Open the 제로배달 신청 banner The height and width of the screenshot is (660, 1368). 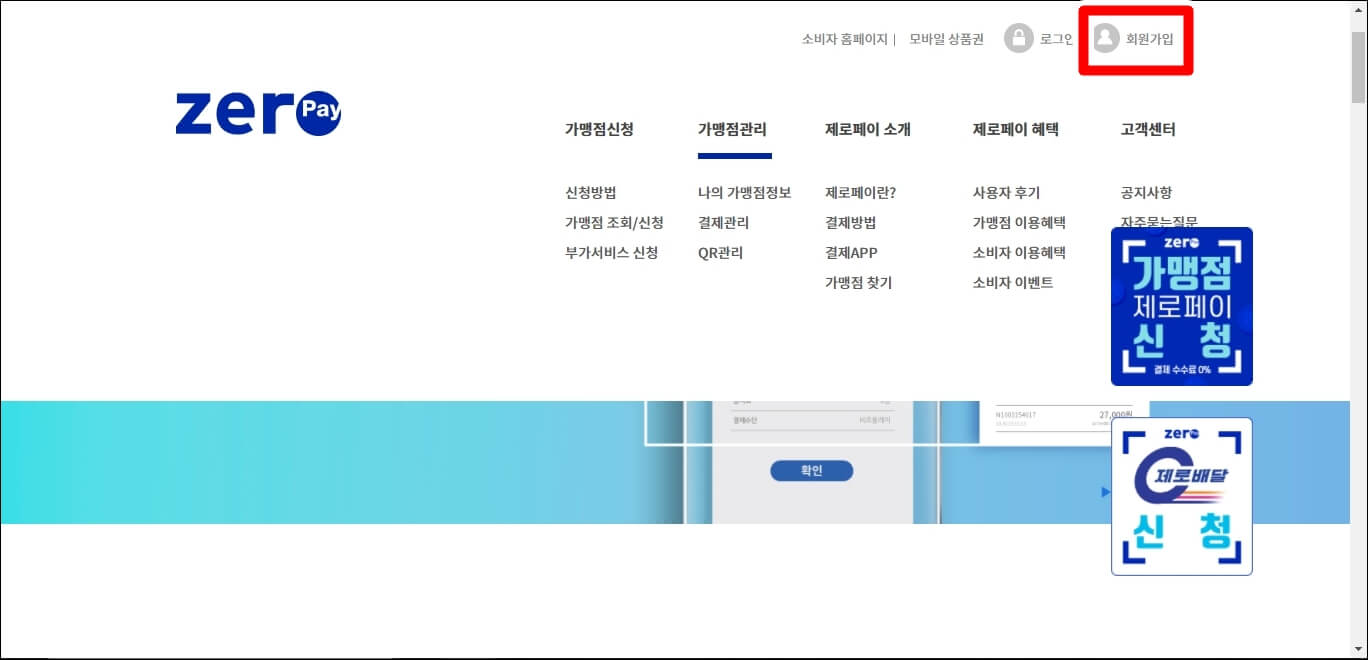tap(1182, 496)
